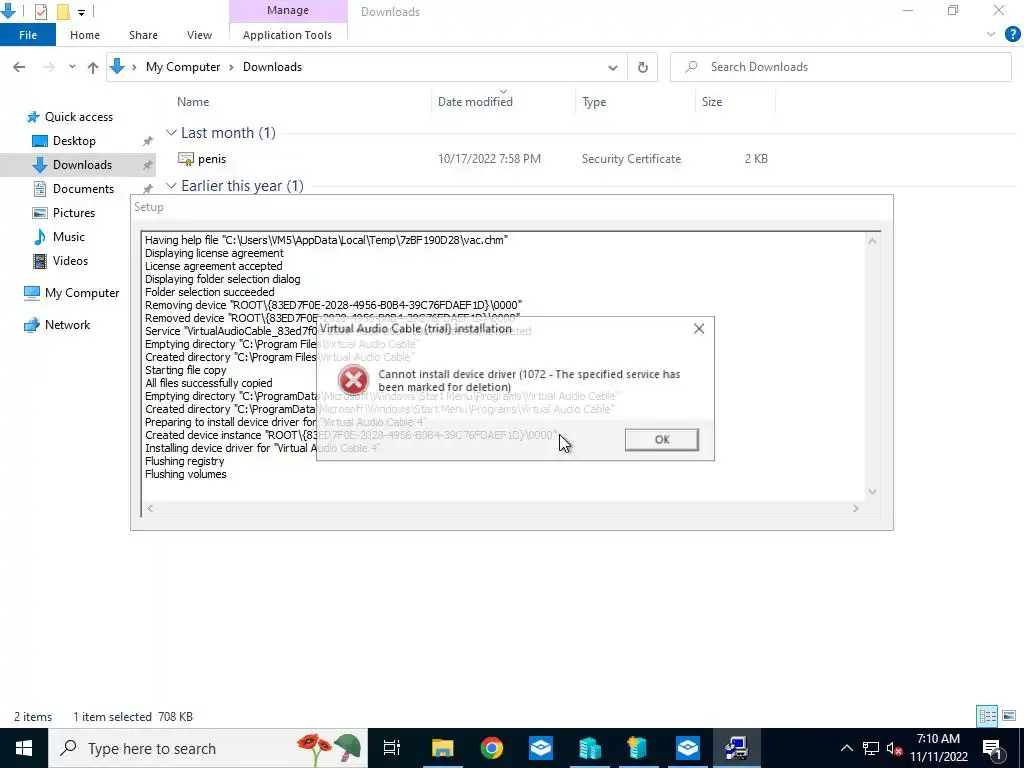Click the Setup log scroll-up arrow
This screenshot has width=1024, height=768.
click(872, 241)
